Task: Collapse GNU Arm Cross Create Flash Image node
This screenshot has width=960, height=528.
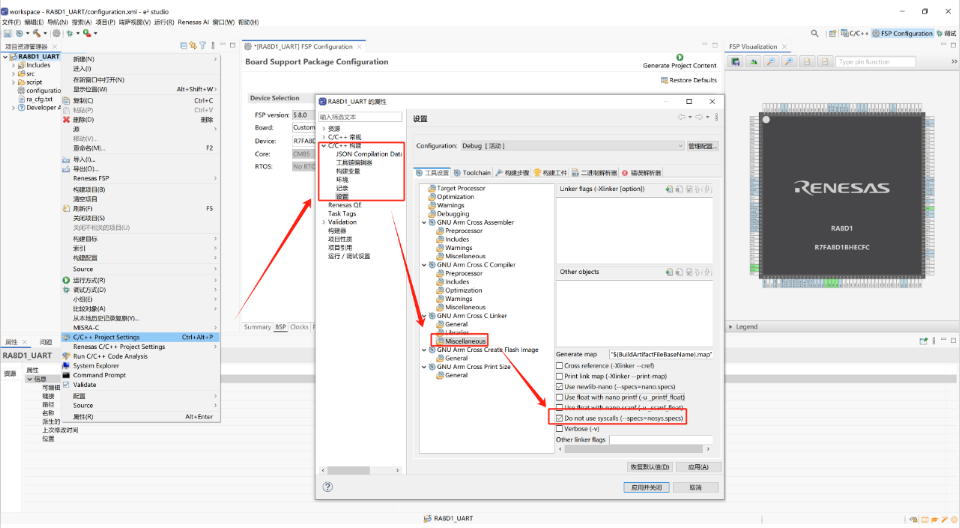Action: [424, 350]
